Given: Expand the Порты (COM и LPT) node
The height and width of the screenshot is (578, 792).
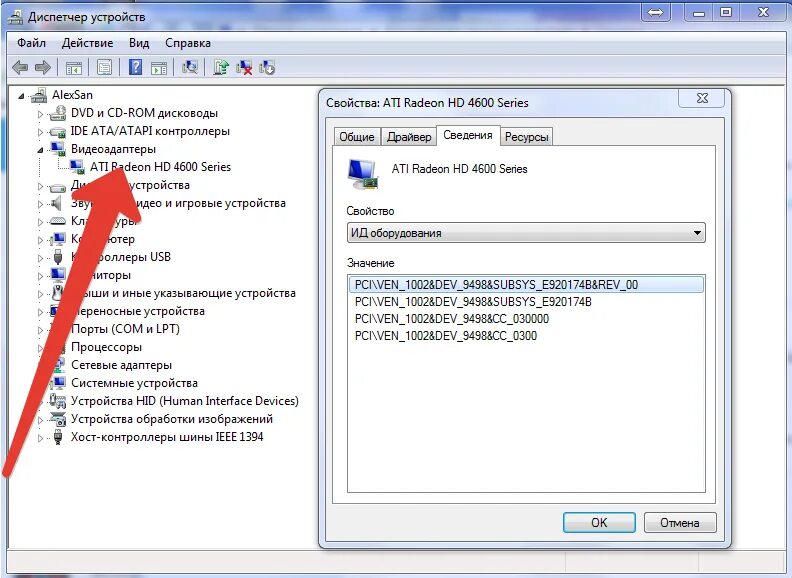Looking at the screenshot, I should pyautogui.click(x=40, y=329).
